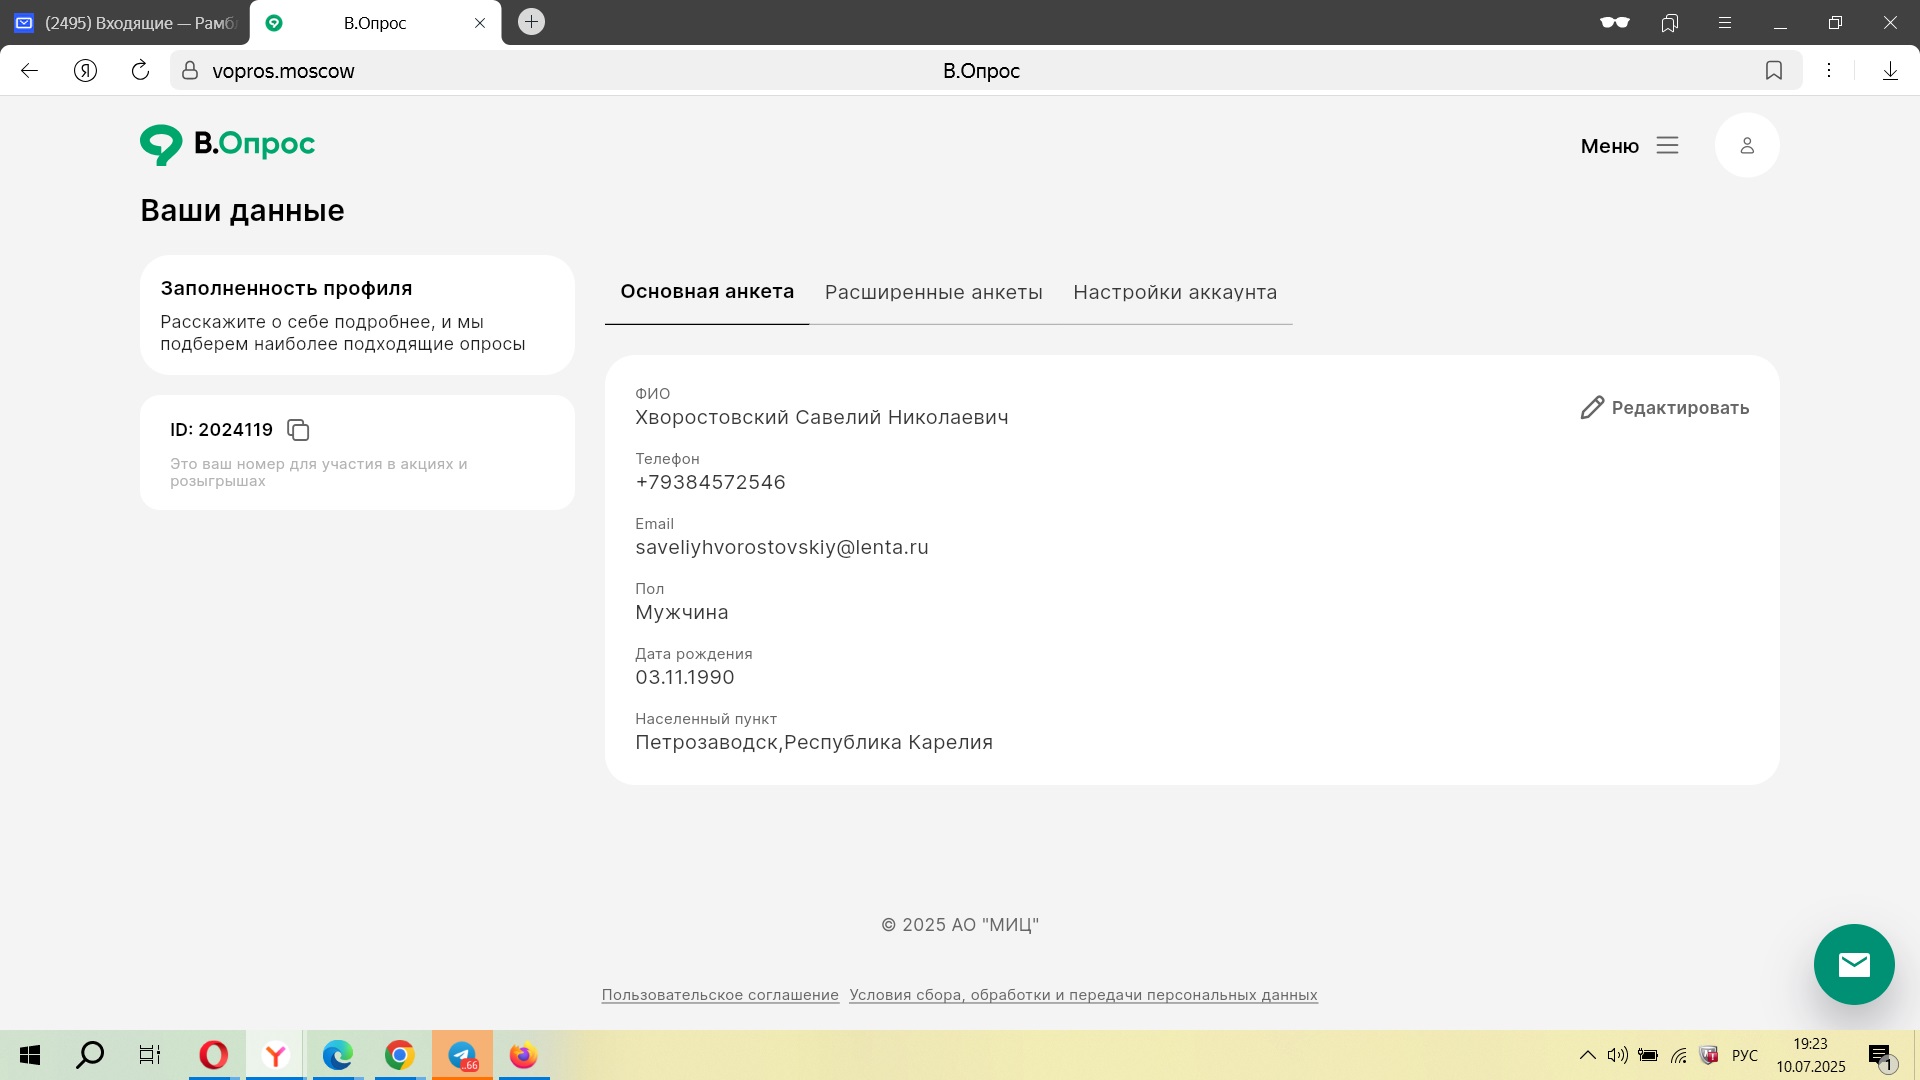Open the green mail chat button
Image resolution: width=1920 pixels, height=1080 pixels.
point(1853,964)
